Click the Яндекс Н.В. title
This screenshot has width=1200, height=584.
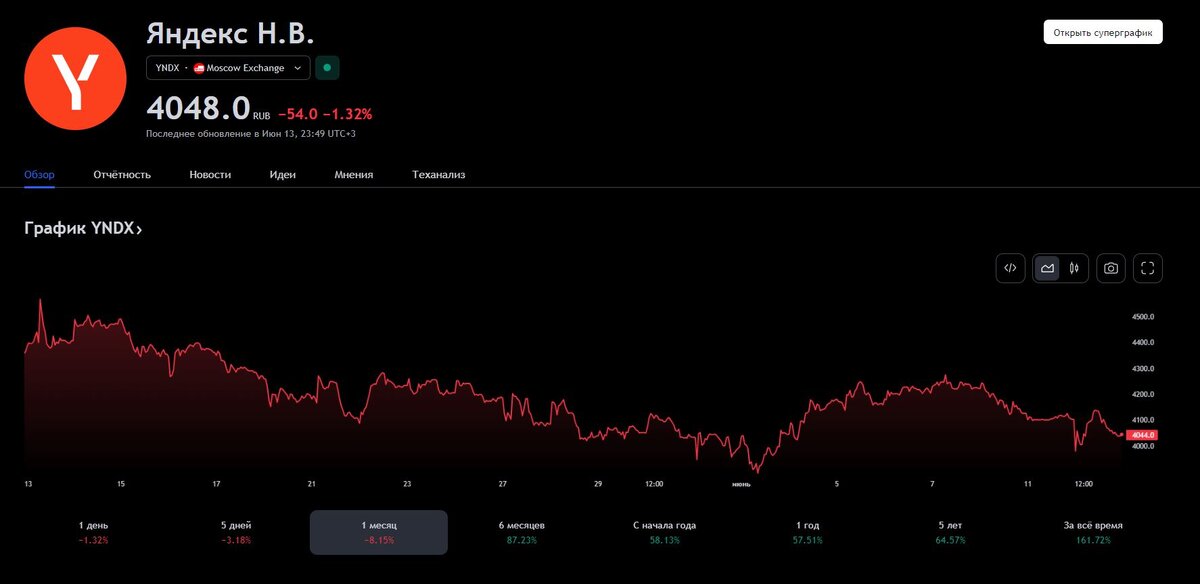click(230, 32)
